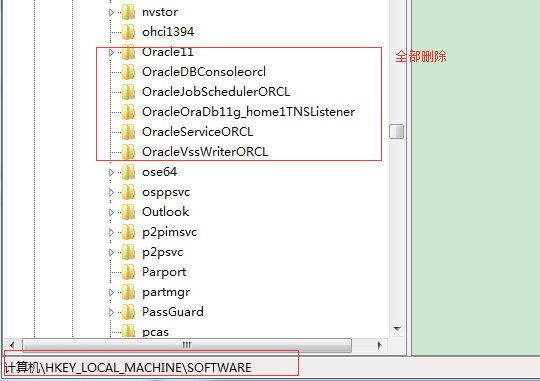Click the OracleOraDb11g_home1TNSListener folder icon
This screenshot has width=540, height=381.
click(x=128, y=112)
